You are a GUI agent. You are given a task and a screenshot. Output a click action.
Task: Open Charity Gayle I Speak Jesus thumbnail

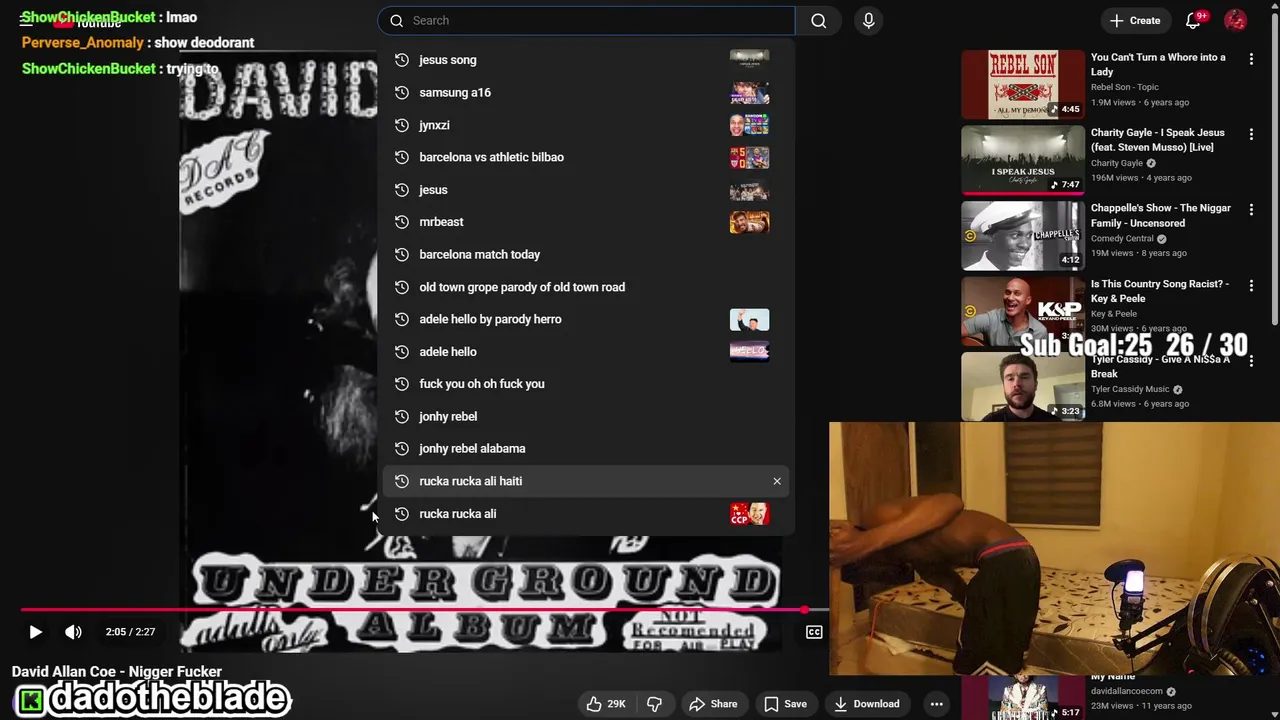coord(1022,160)
